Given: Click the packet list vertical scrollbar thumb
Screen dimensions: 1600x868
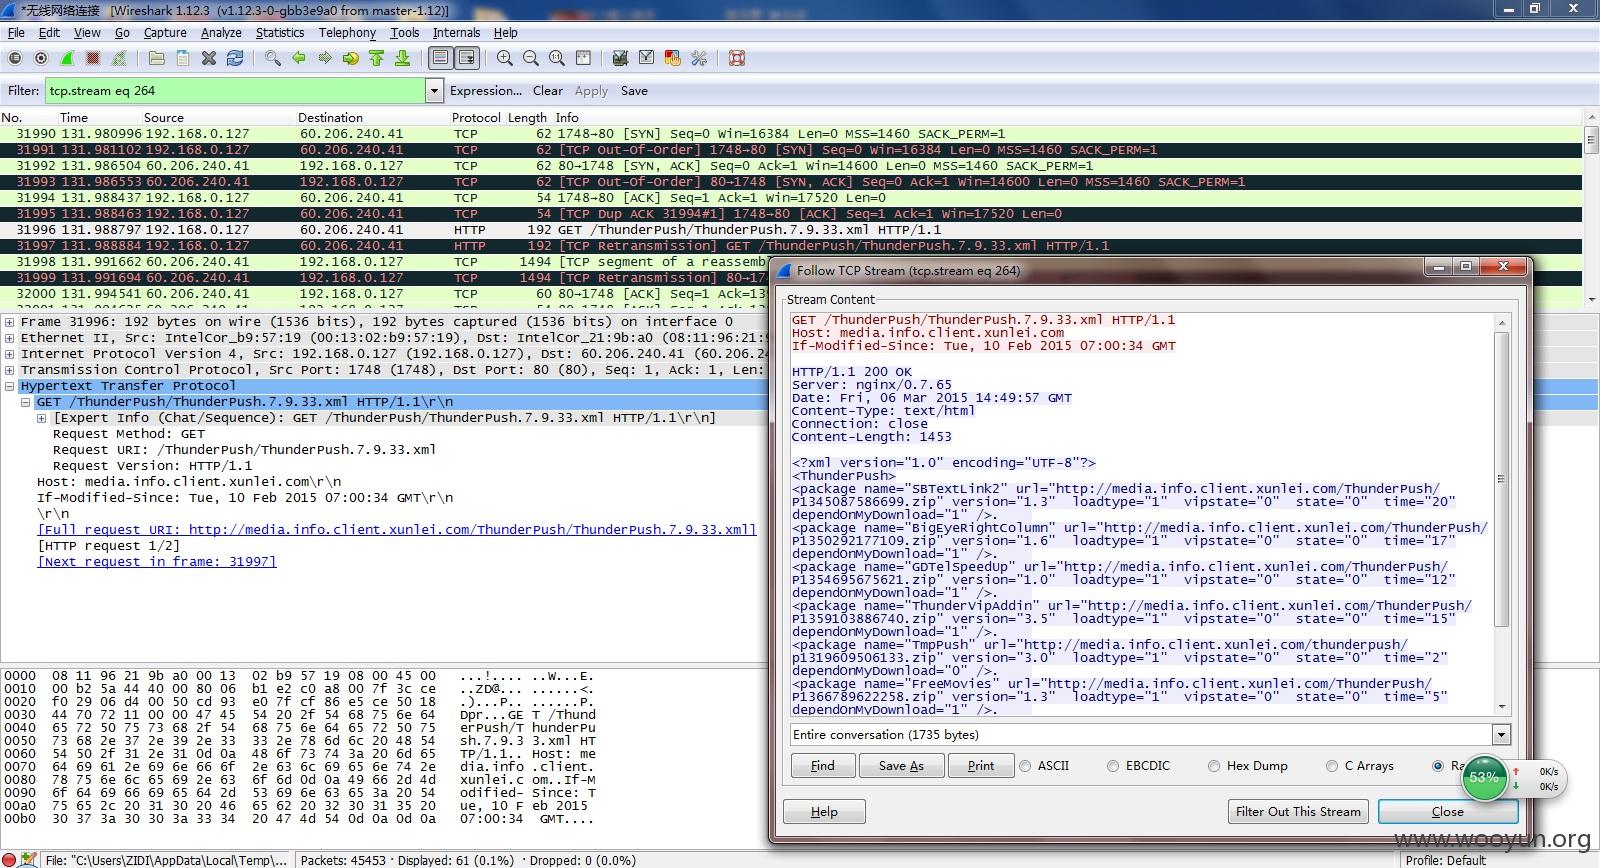Looking at the screenshot, I should tap(1591, 140).
